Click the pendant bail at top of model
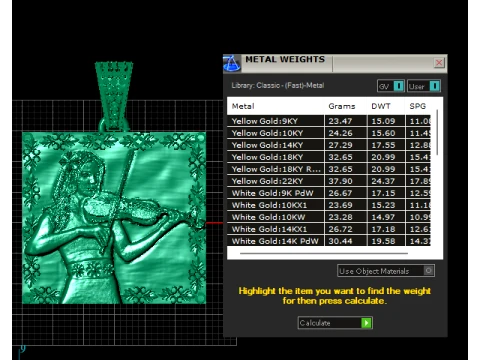This screenshot has width=480, height=360. (114, 96)
